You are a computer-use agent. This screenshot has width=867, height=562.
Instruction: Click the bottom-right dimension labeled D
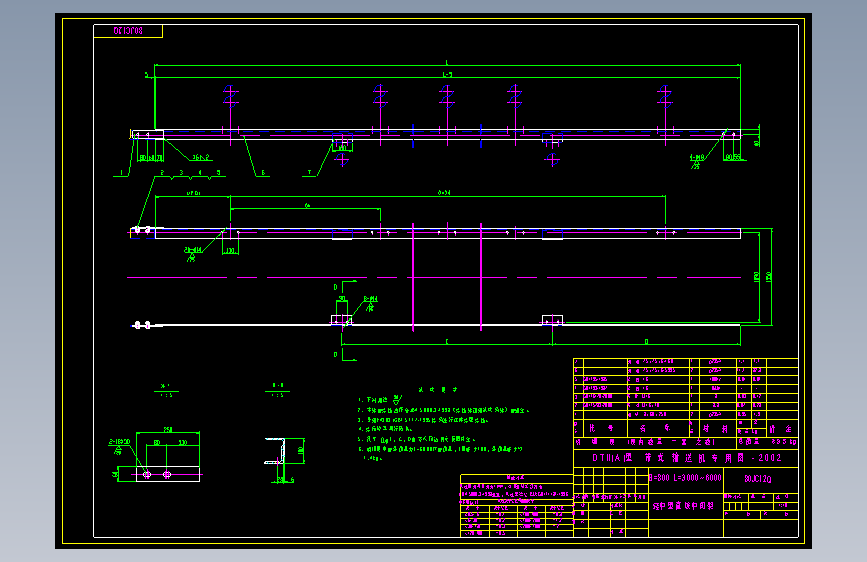click(x=646, y=342)
